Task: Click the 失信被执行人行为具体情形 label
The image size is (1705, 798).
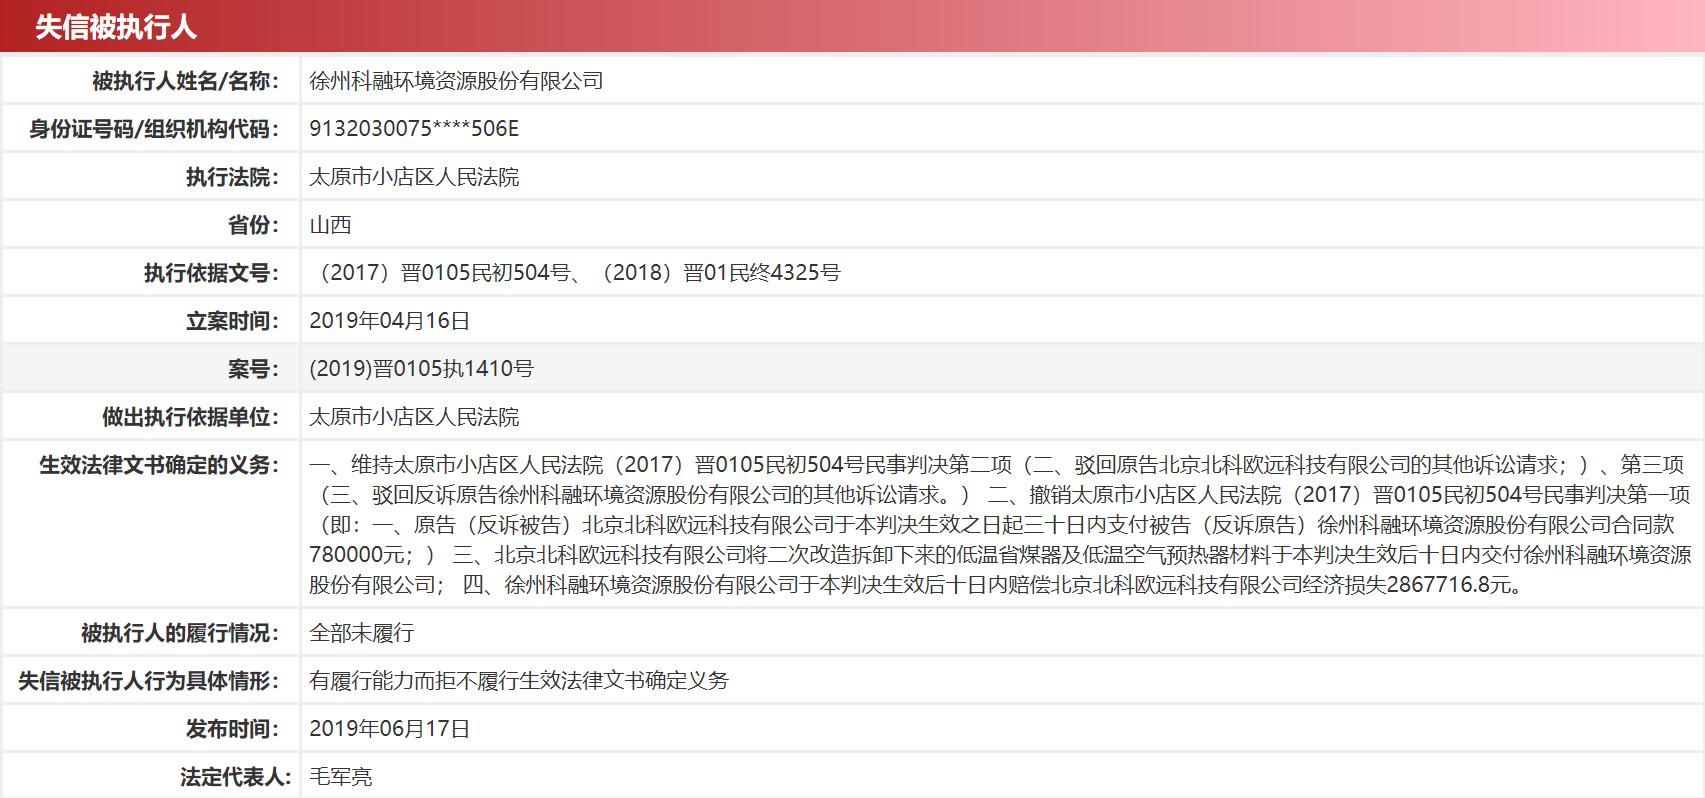Action: pos(149,681)
